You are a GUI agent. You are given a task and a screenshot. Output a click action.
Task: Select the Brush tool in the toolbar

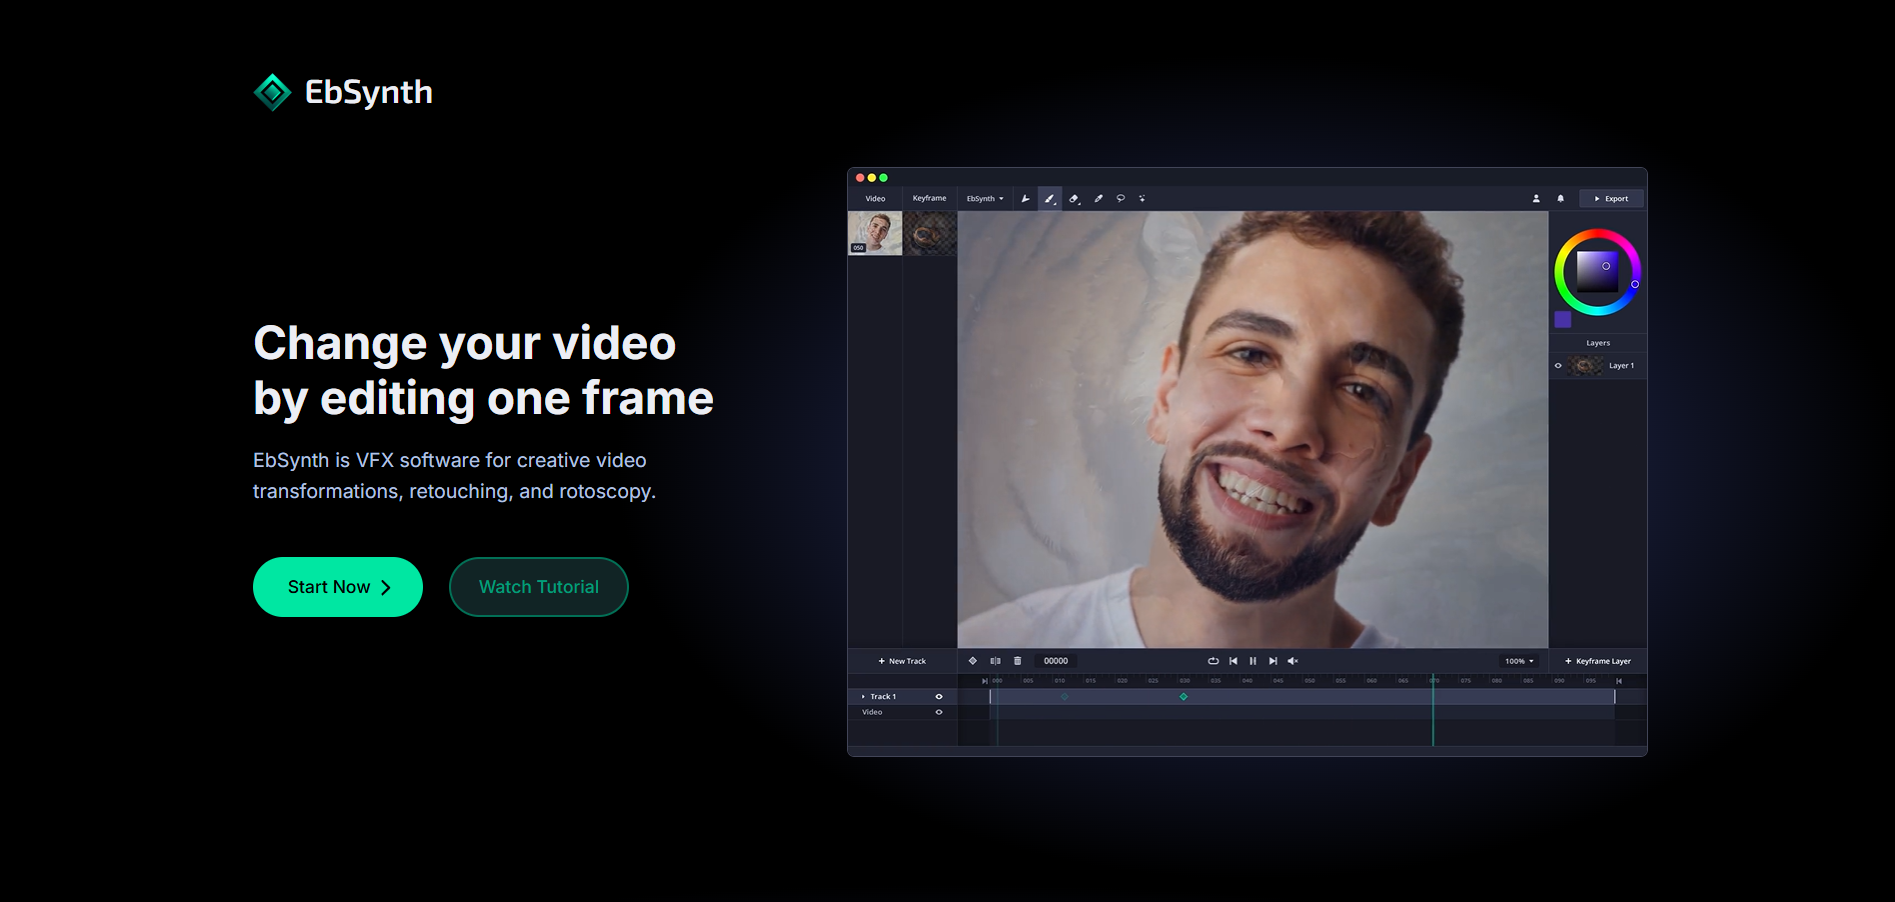point(1049,199)
